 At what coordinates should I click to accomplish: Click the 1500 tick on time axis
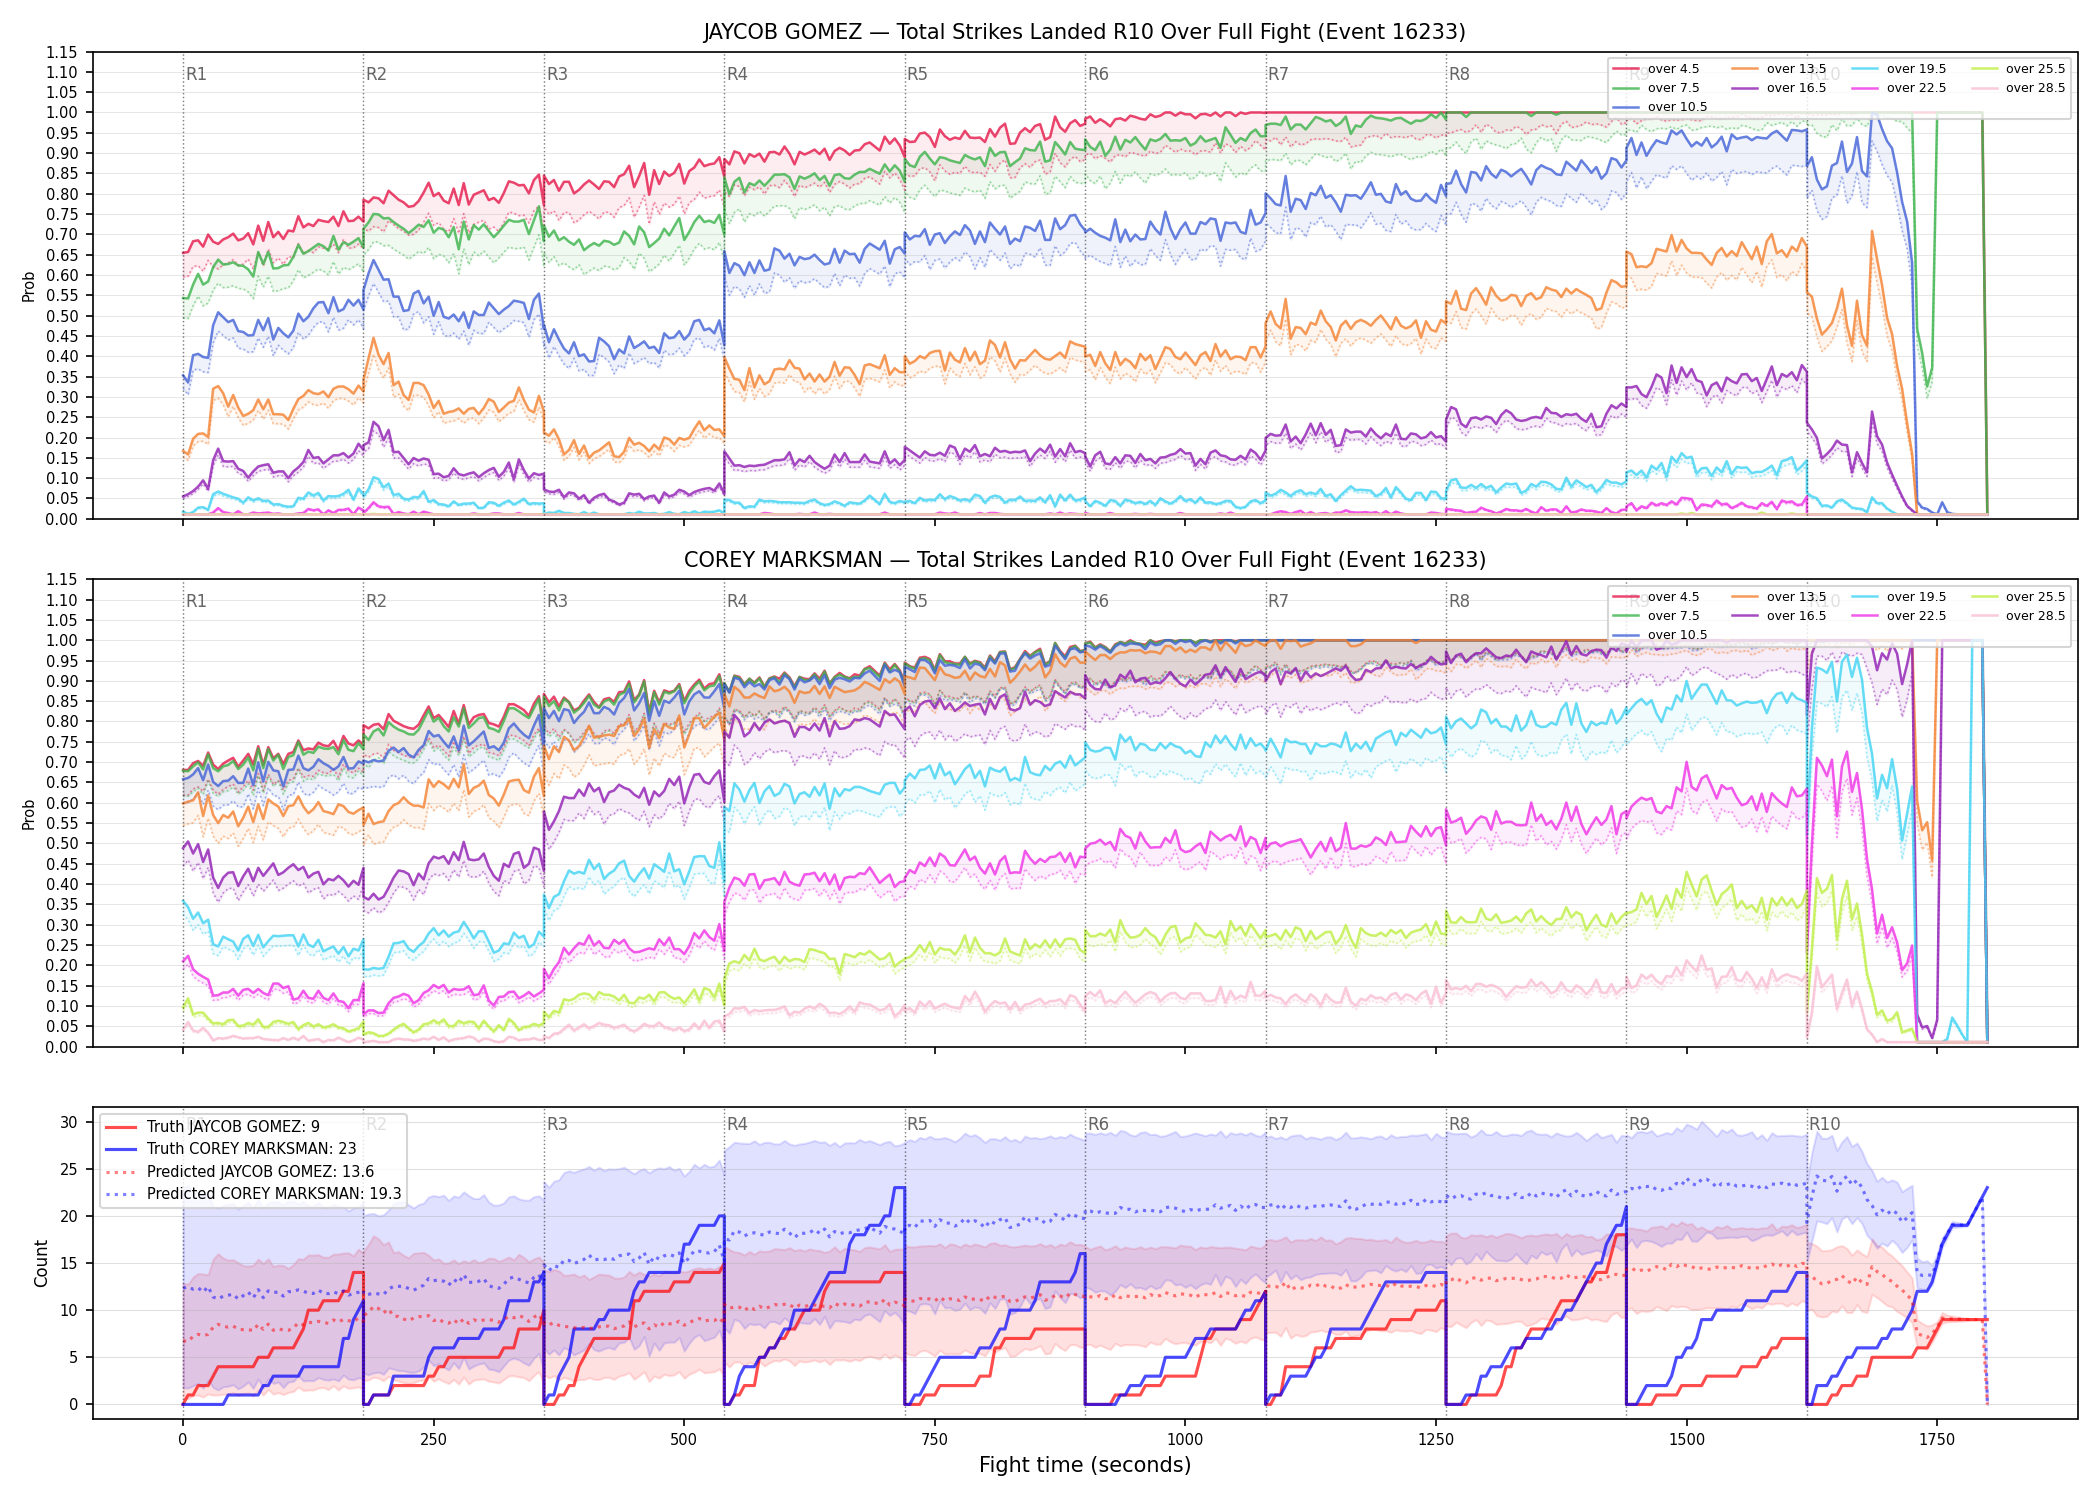[x=1687, y=1440]
